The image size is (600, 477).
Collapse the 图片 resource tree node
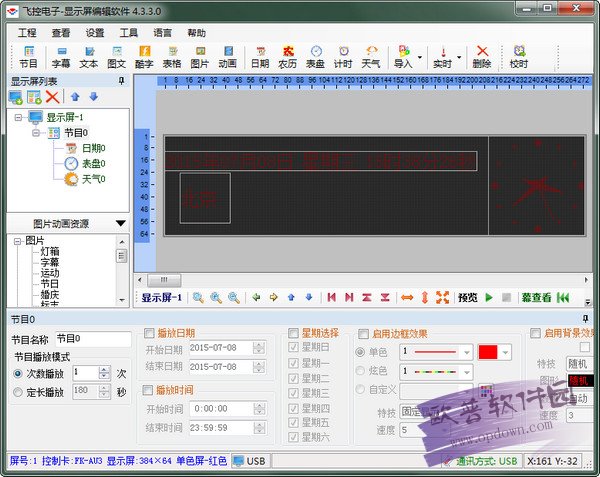pyautogui.click(x=17, y=241)
